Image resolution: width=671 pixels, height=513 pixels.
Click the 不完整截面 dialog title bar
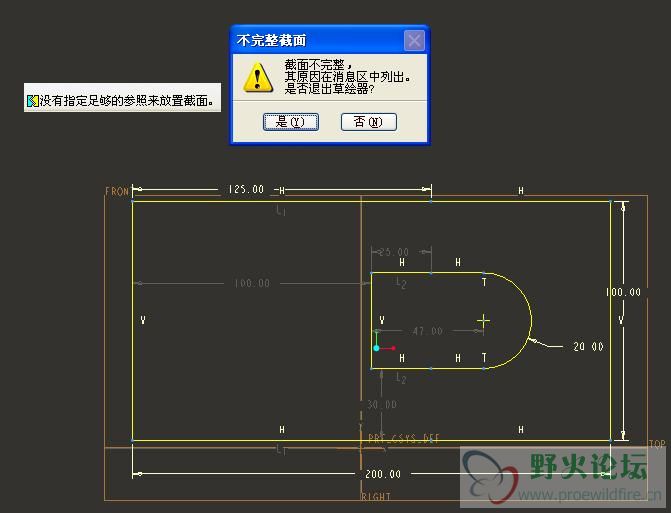[x=330, y=40]
